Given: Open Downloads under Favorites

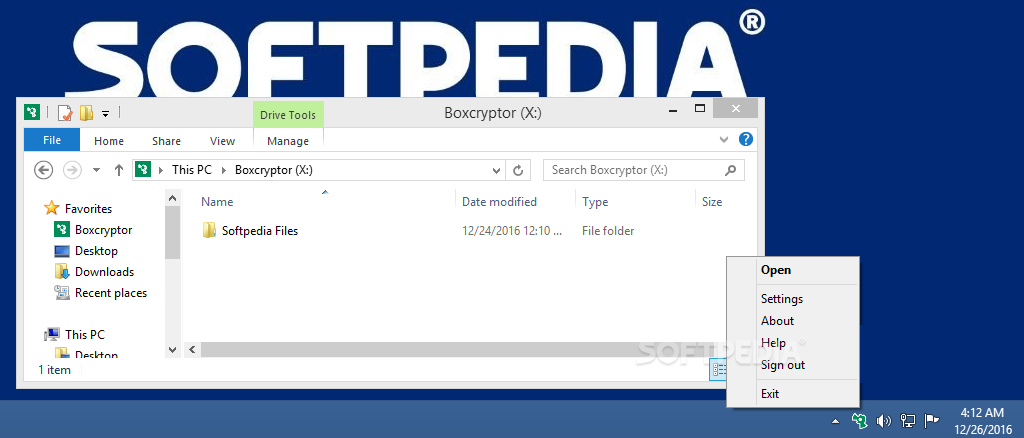Looking at the screenshot, I should [x=104, y=272].
